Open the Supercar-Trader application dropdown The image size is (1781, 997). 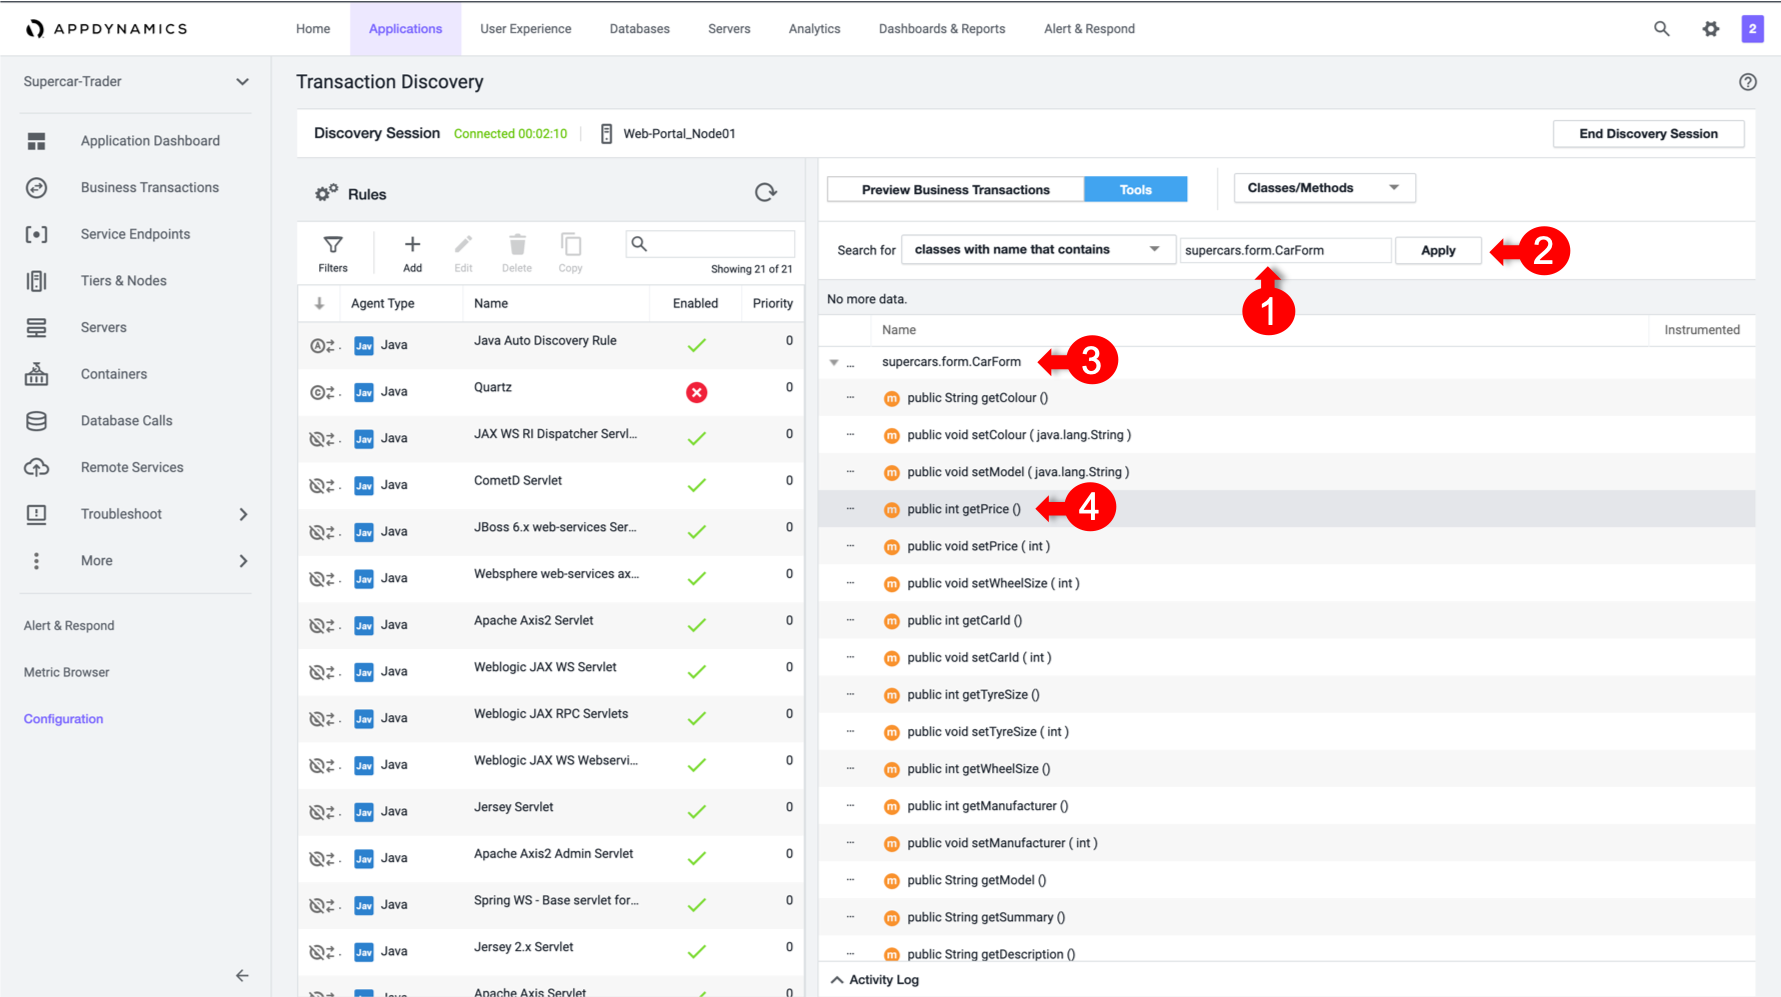click(136, 82)
